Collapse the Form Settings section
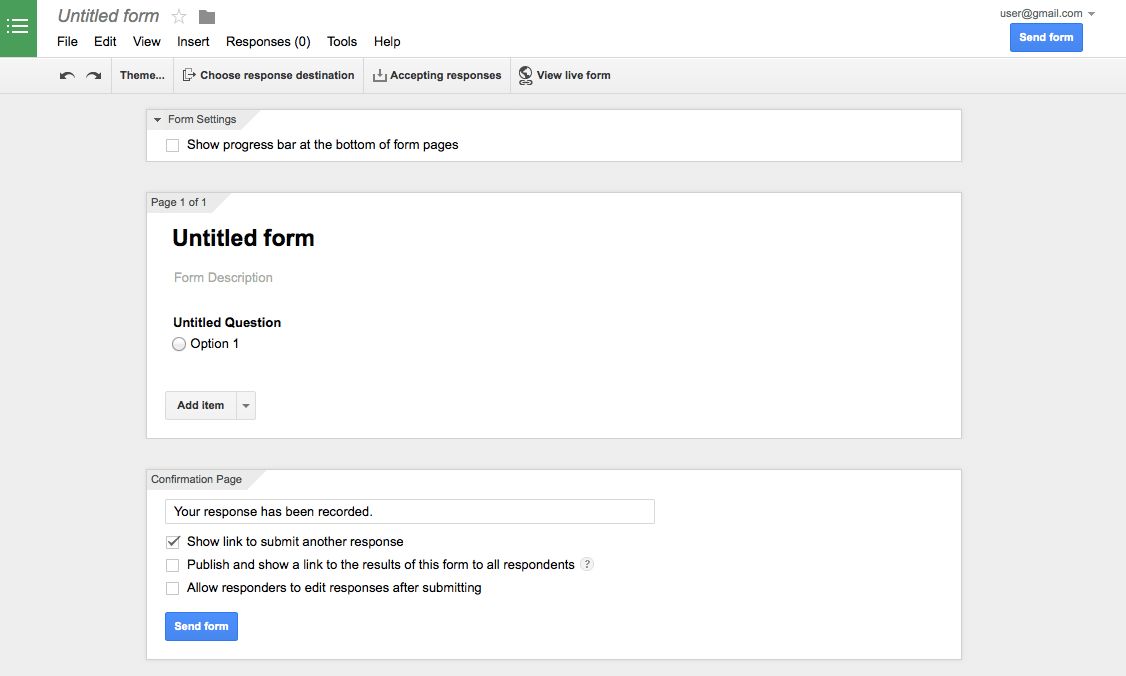 coord(158,119)
